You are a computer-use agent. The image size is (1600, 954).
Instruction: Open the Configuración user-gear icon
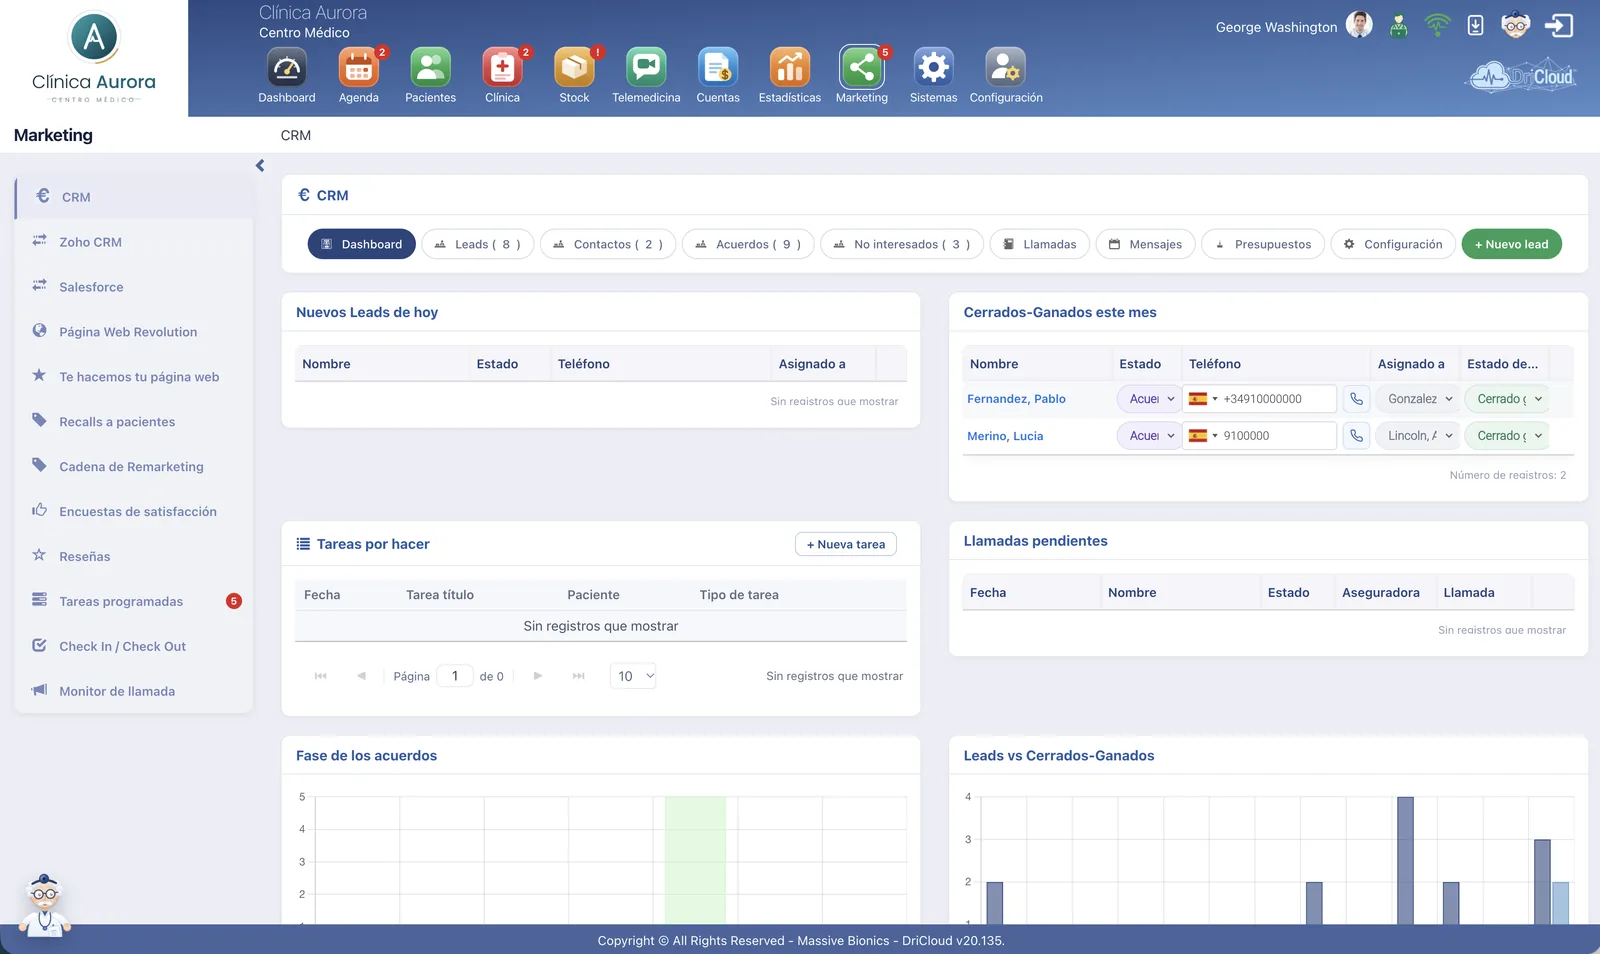[x=1006, y=68]
